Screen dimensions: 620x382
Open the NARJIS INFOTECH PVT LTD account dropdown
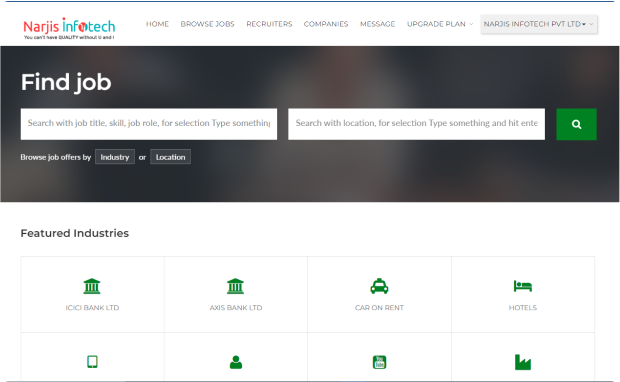[x=539, y=24]
